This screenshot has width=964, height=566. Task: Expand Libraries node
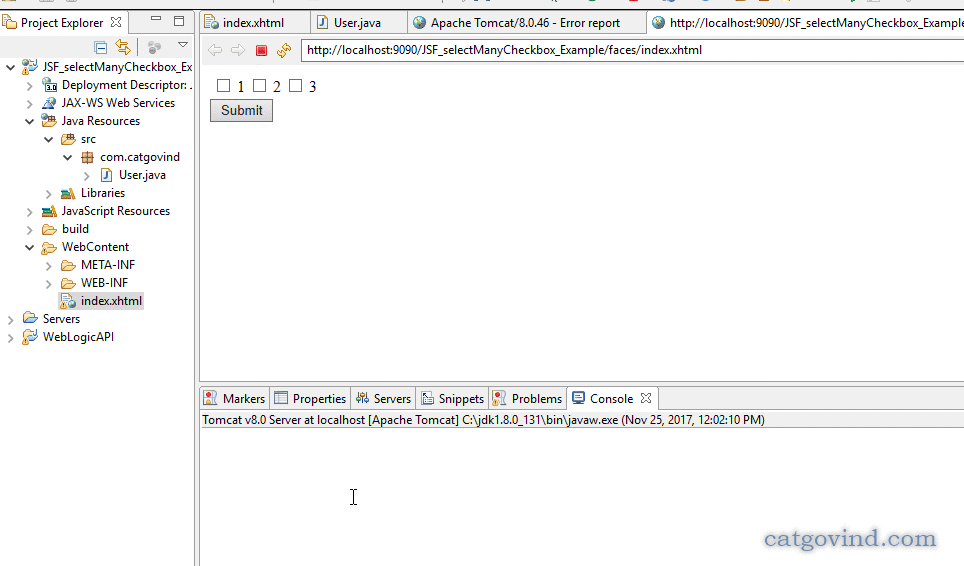click(x=49, y=194)
